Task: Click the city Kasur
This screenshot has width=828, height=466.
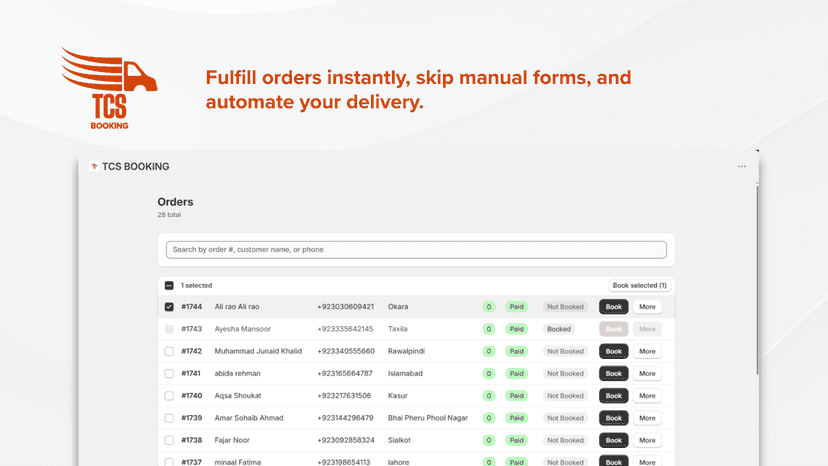Action: coord(398,396)
